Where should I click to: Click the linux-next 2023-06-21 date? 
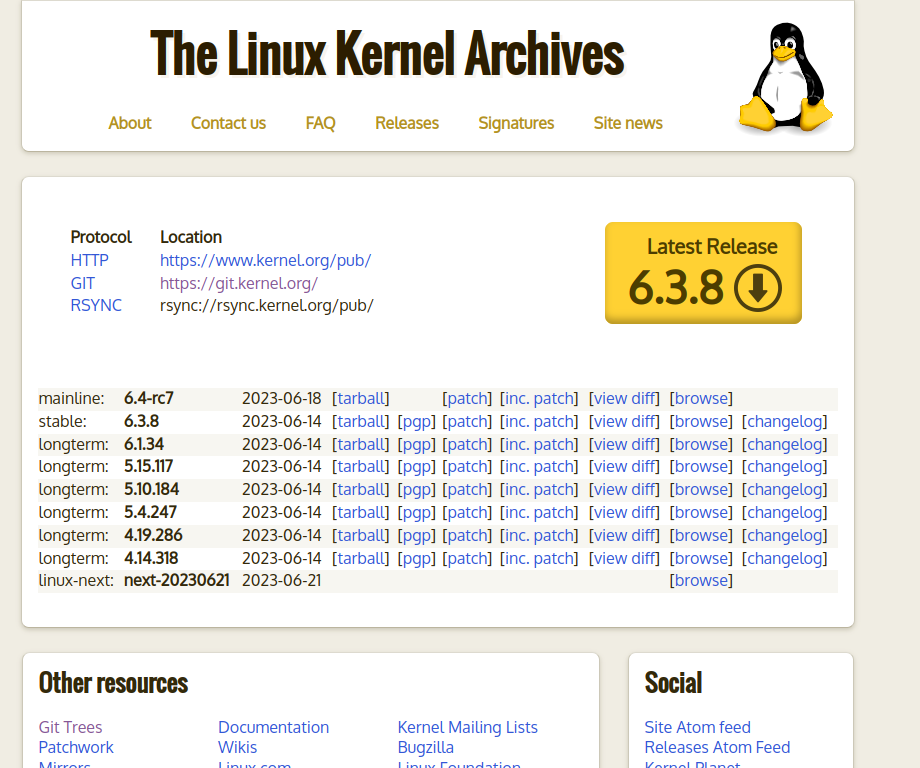point(282,581)
